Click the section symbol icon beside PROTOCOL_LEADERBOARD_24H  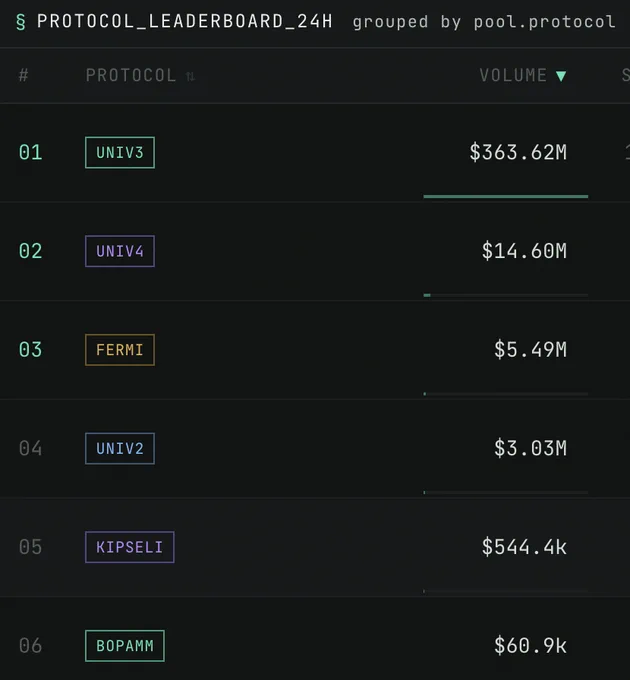coord(20,22)
